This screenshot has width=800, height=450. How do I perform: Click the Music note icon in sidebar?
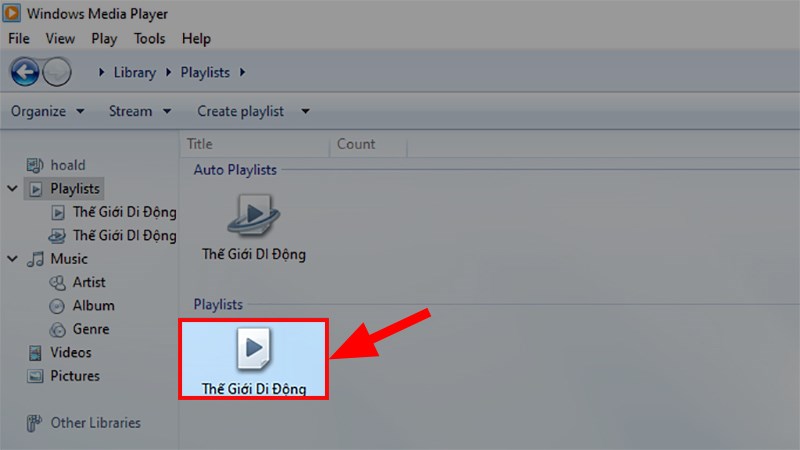coord(35,259)
